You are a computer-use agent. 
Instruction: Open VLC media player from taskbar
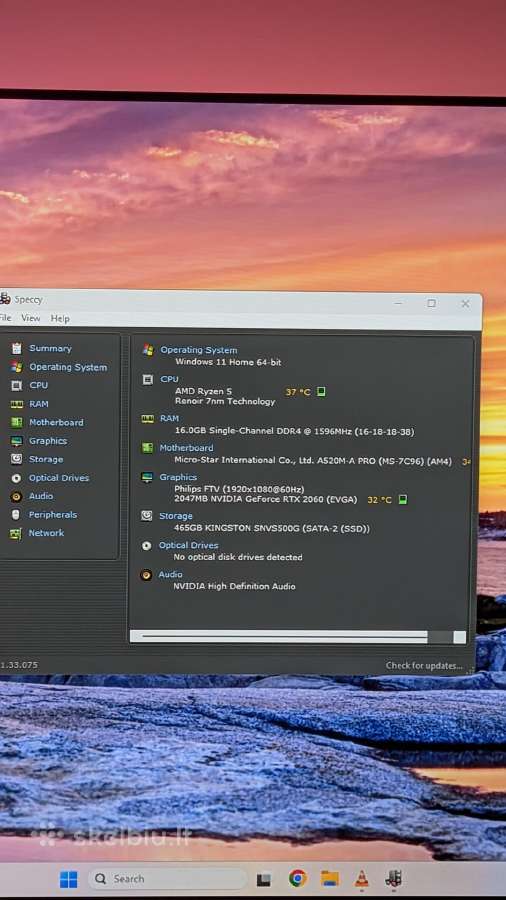[x=361, y=879]
